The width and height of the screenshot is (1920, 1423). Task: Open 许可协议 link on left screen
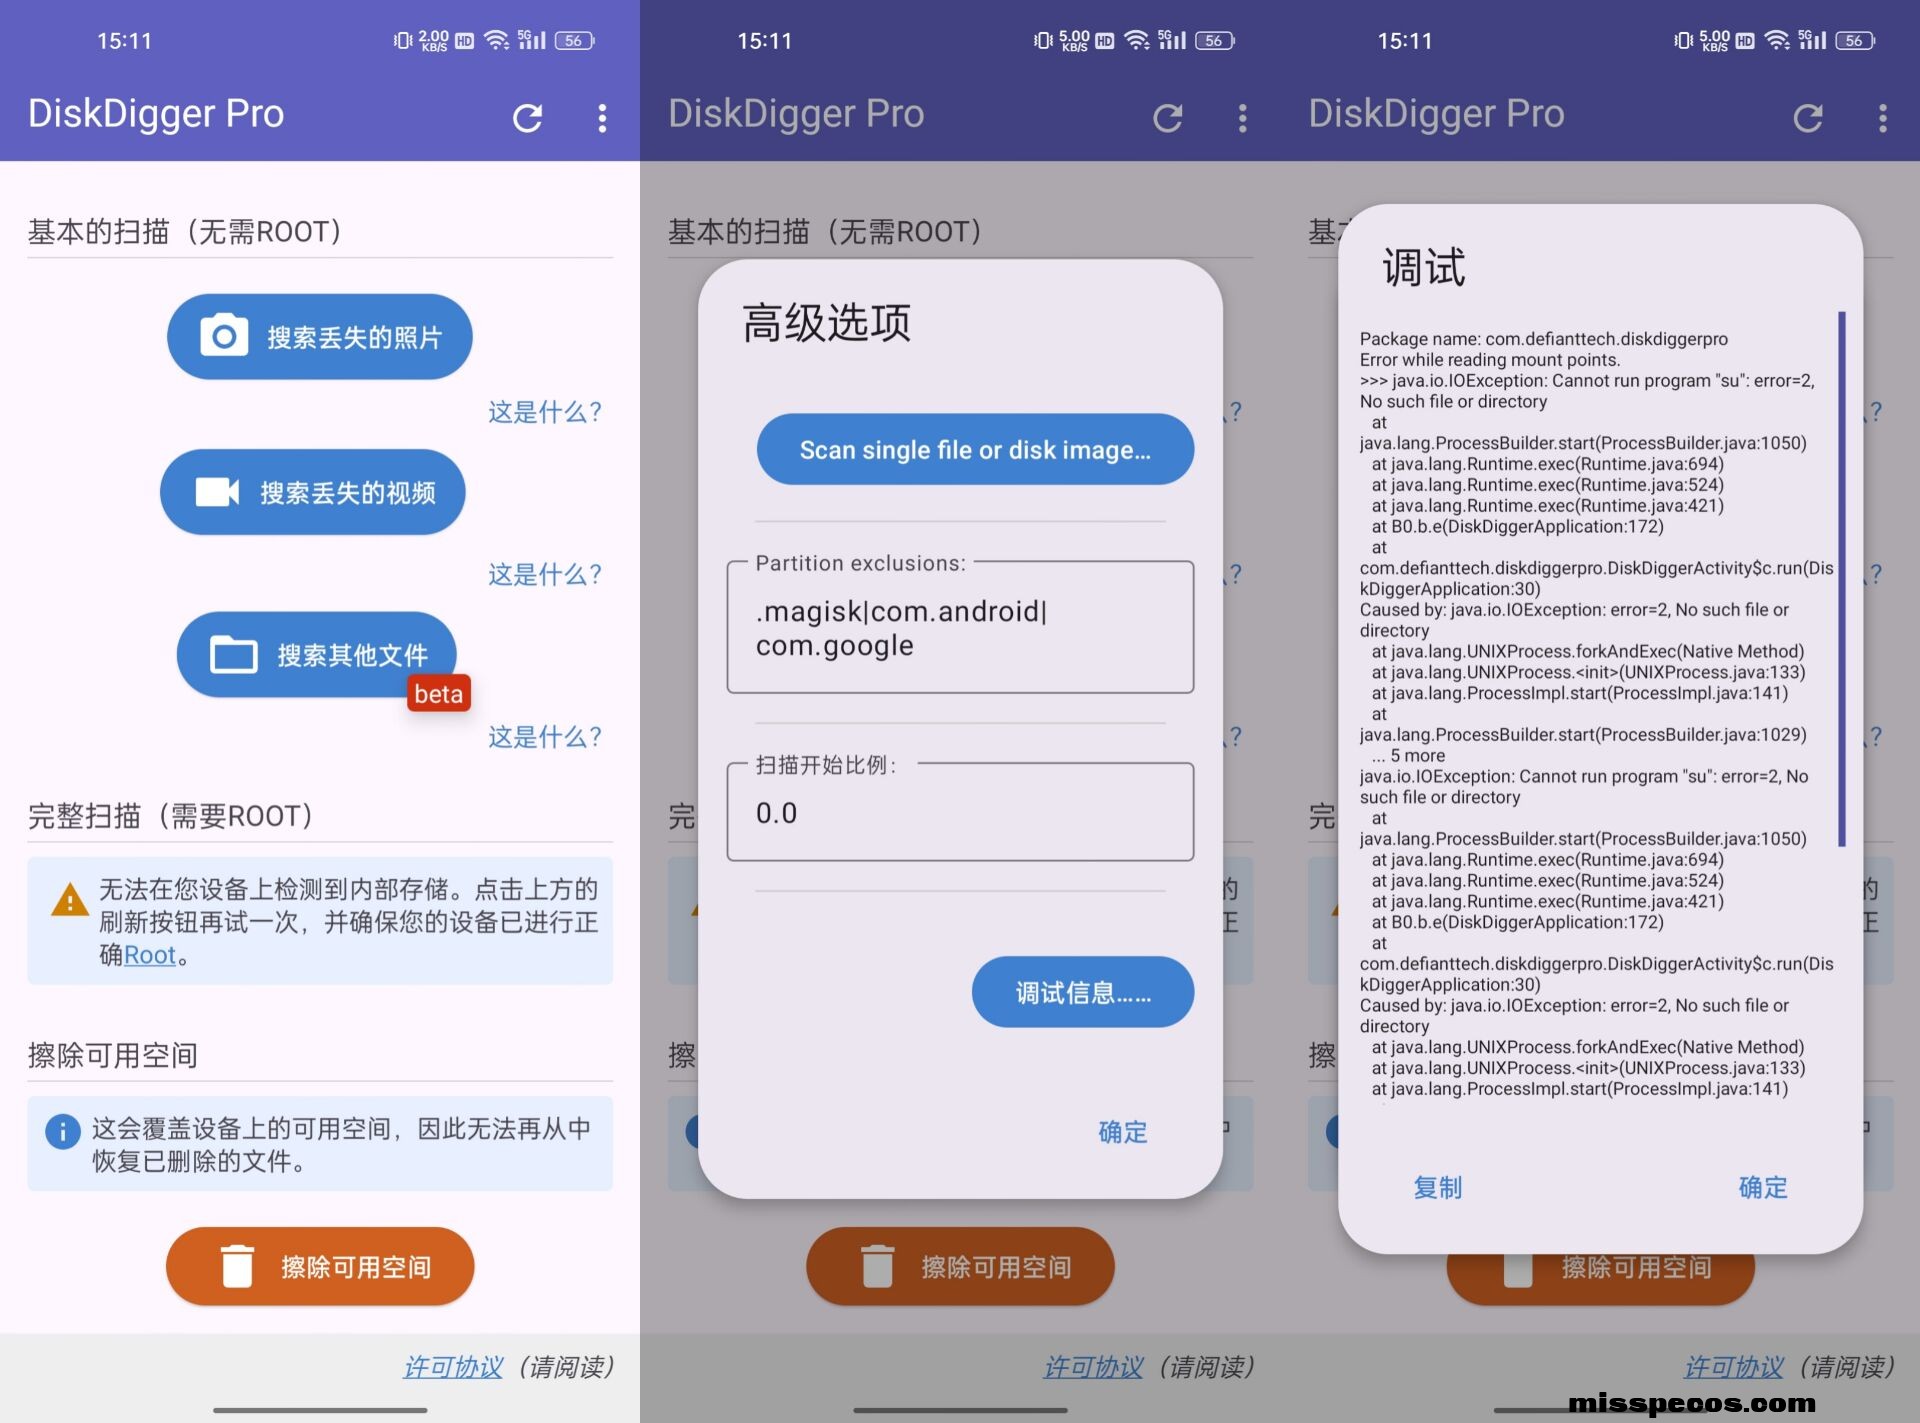(453, 1366)
